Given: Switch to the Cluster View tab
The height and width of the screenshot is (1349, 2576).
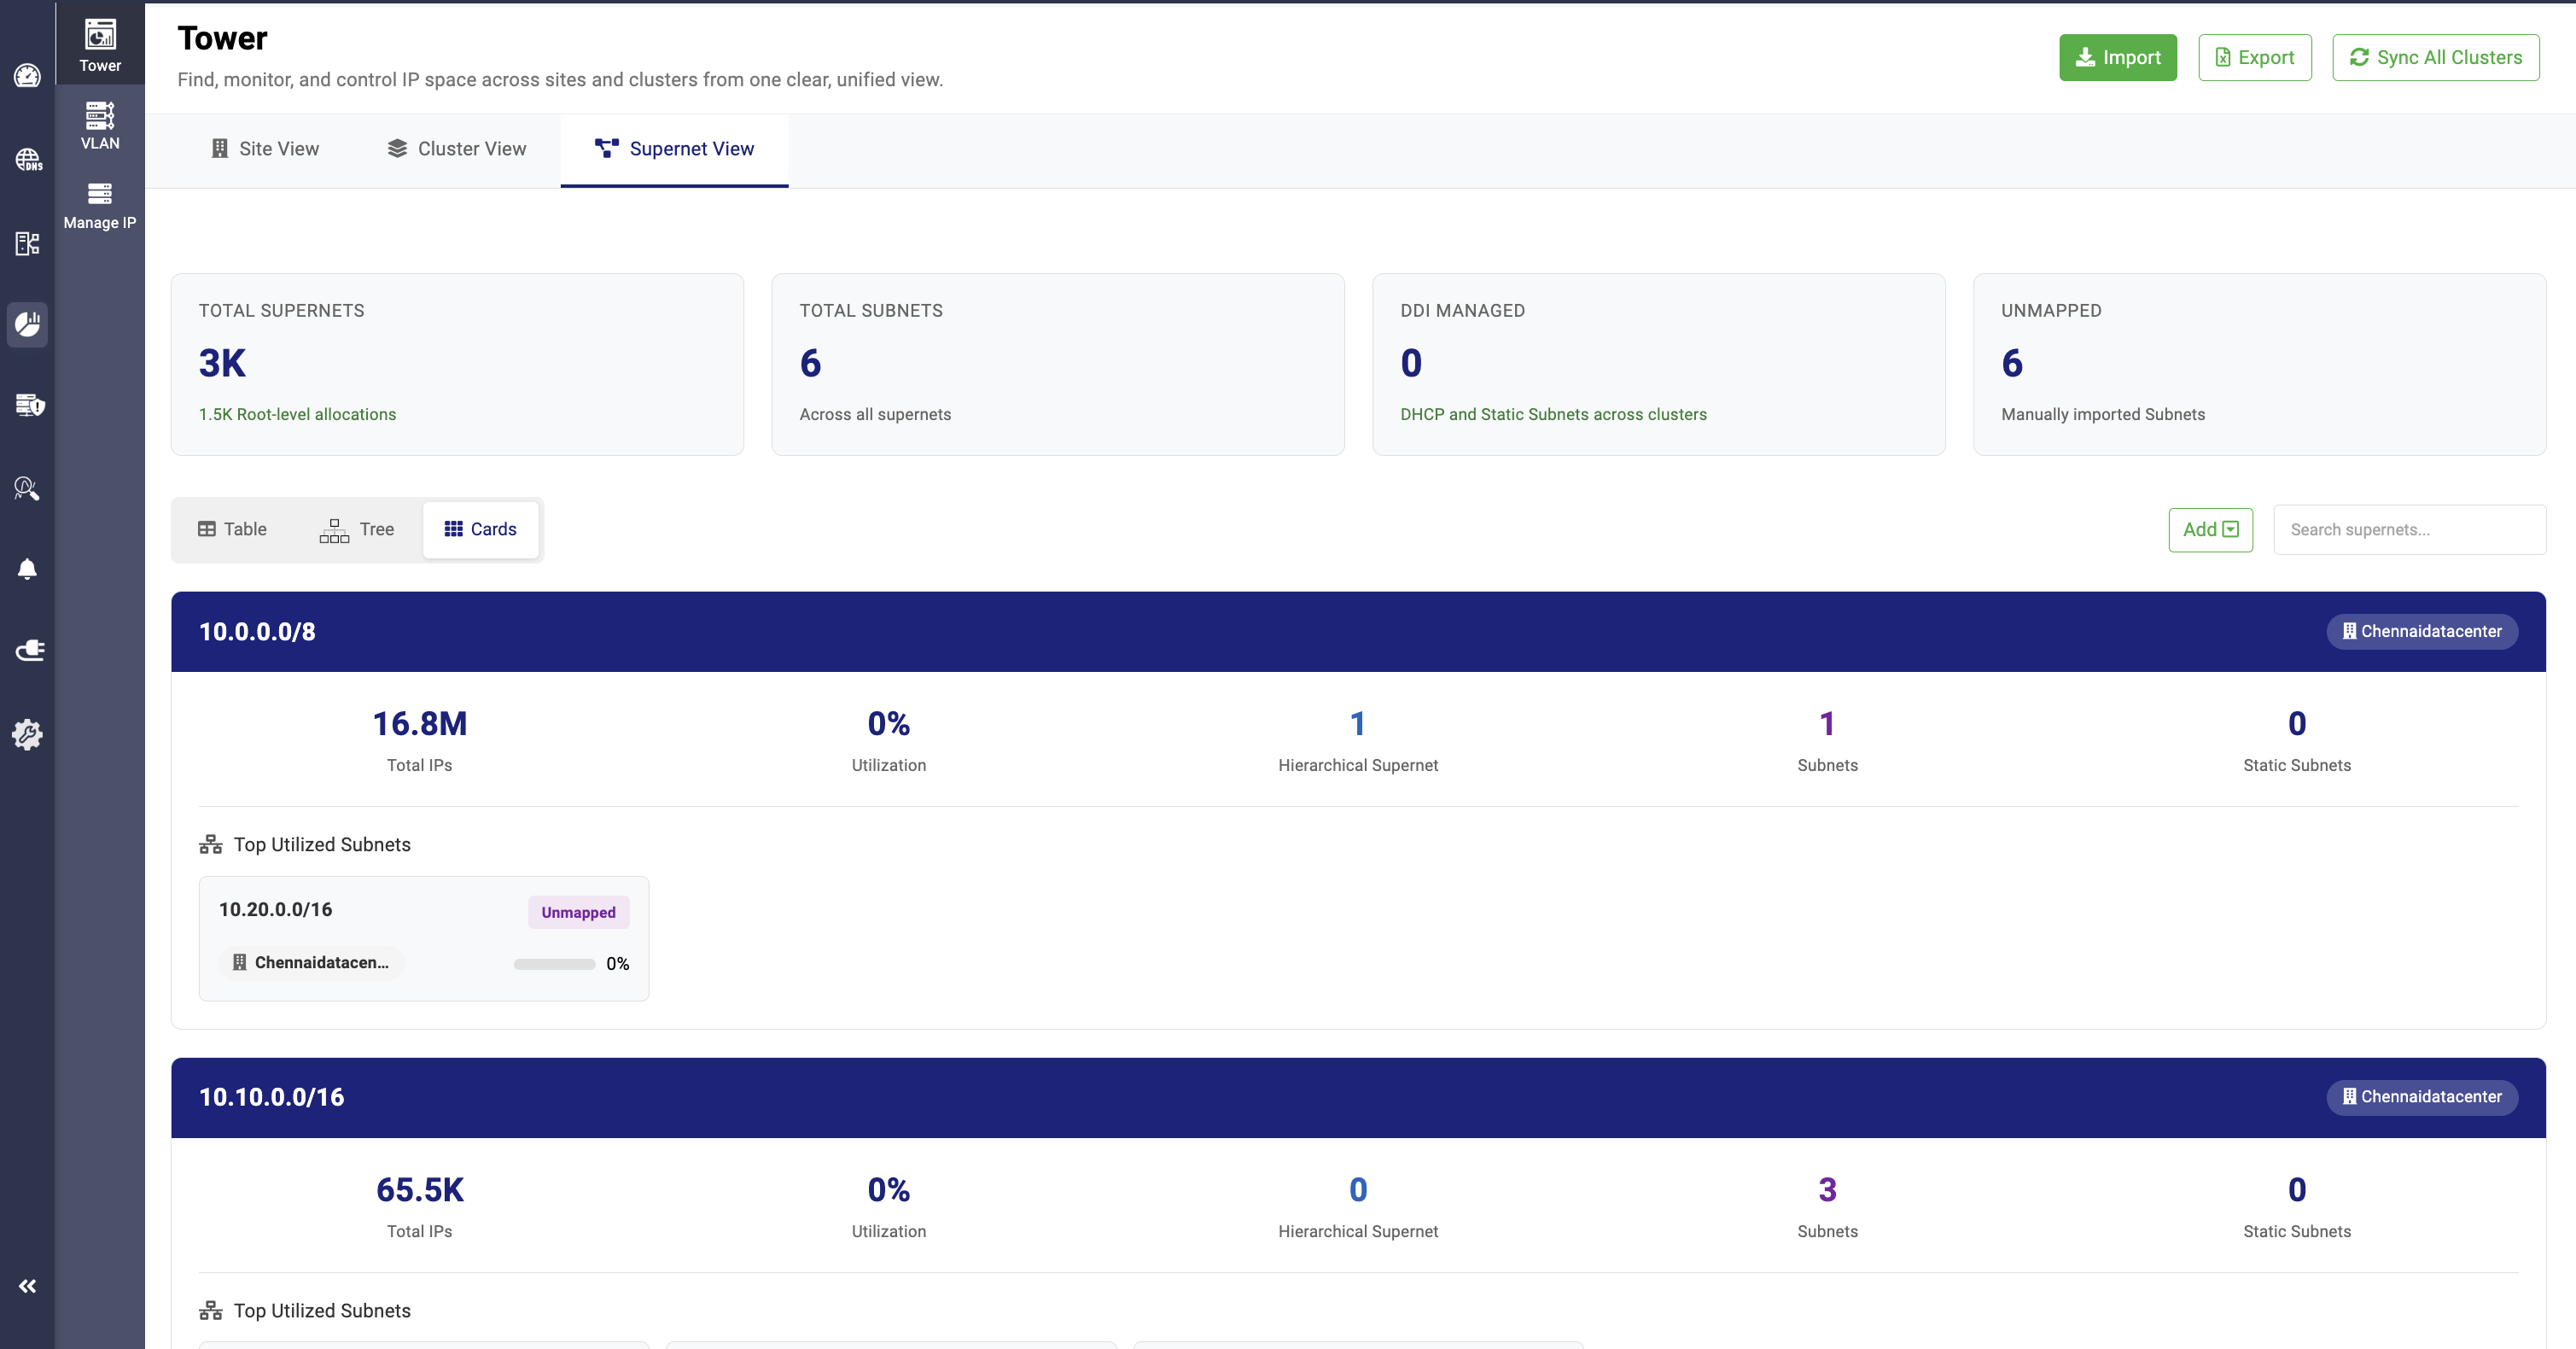Looking at the screenshot, I should coord(457,149).
